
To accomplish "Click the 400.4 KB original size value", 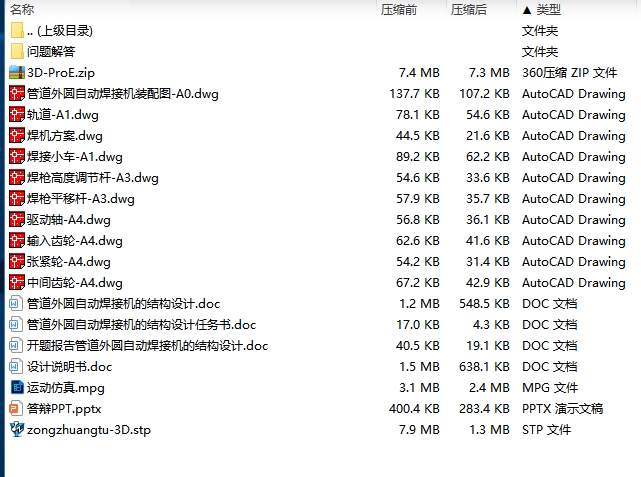I will [x=414, y=409].
